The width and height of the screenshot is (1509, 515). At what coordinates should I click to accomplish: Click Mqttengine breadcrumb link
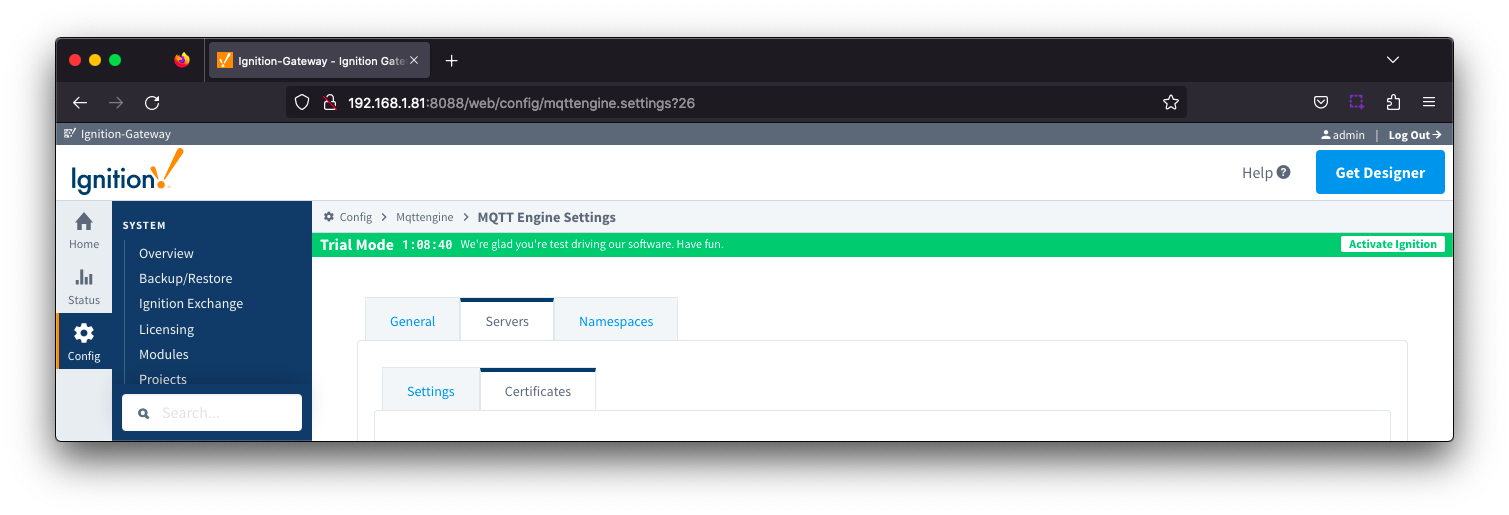[424, 217]
